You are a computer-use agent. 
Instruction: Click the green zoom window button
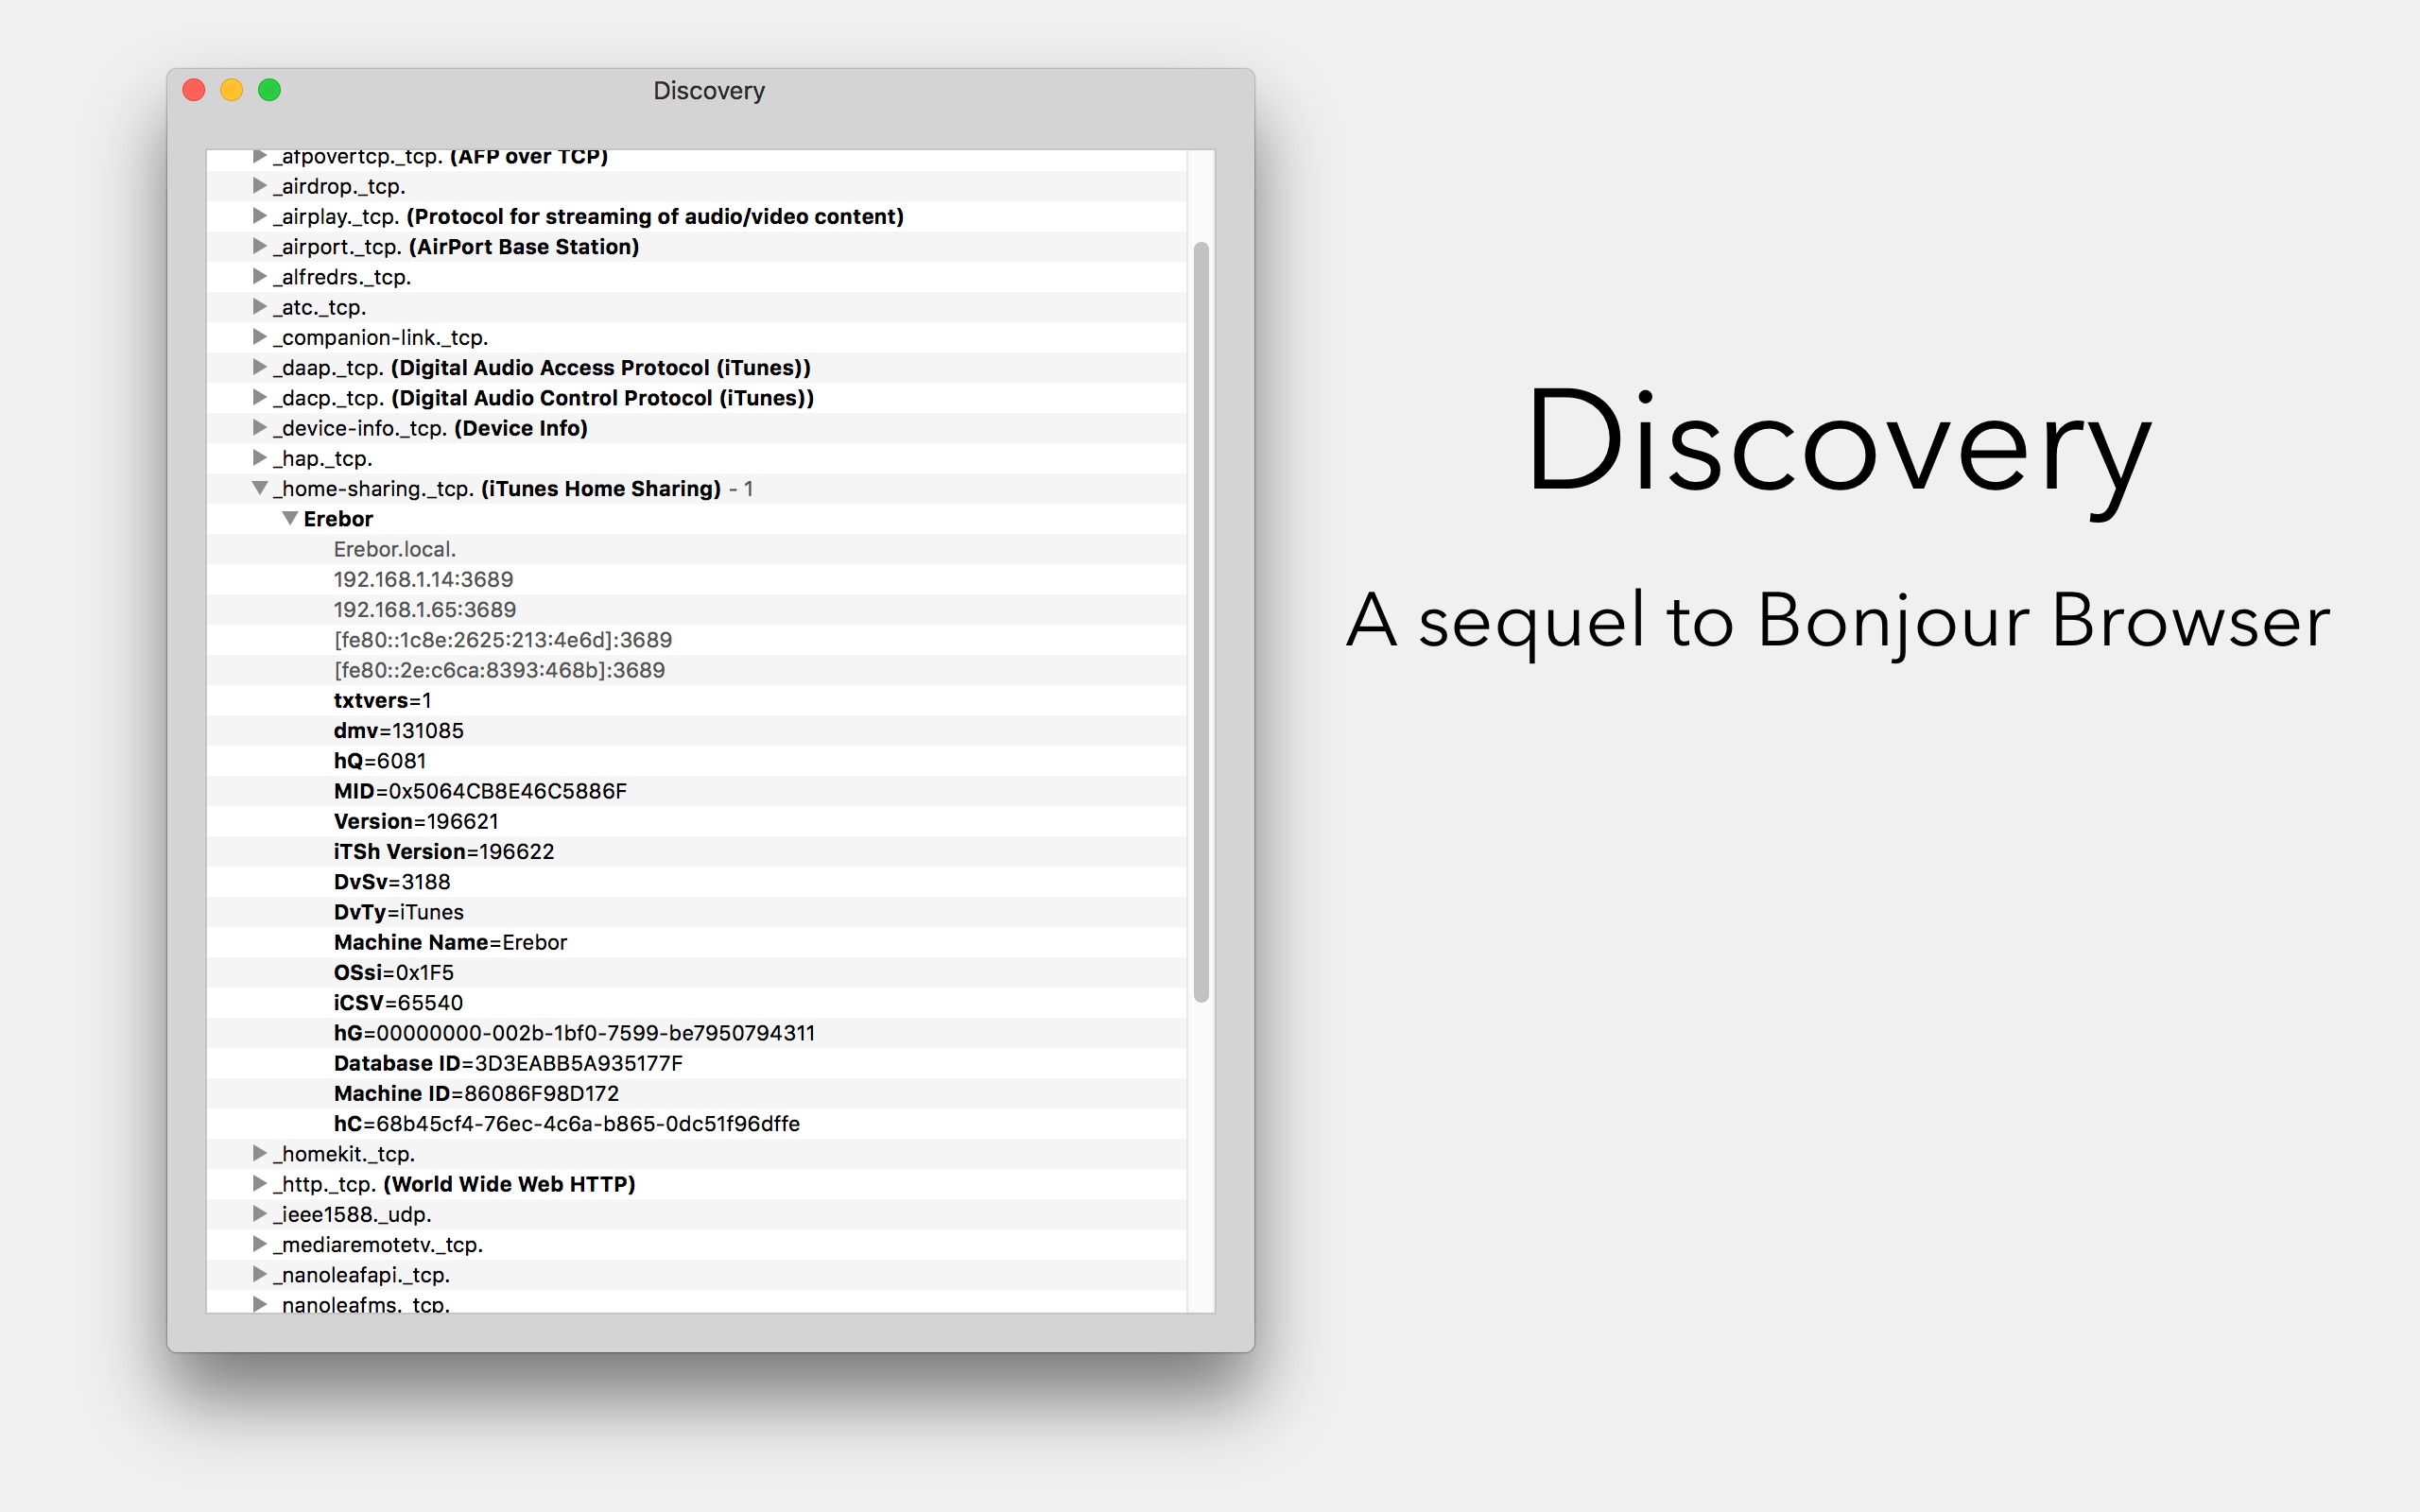coord(269,91)
